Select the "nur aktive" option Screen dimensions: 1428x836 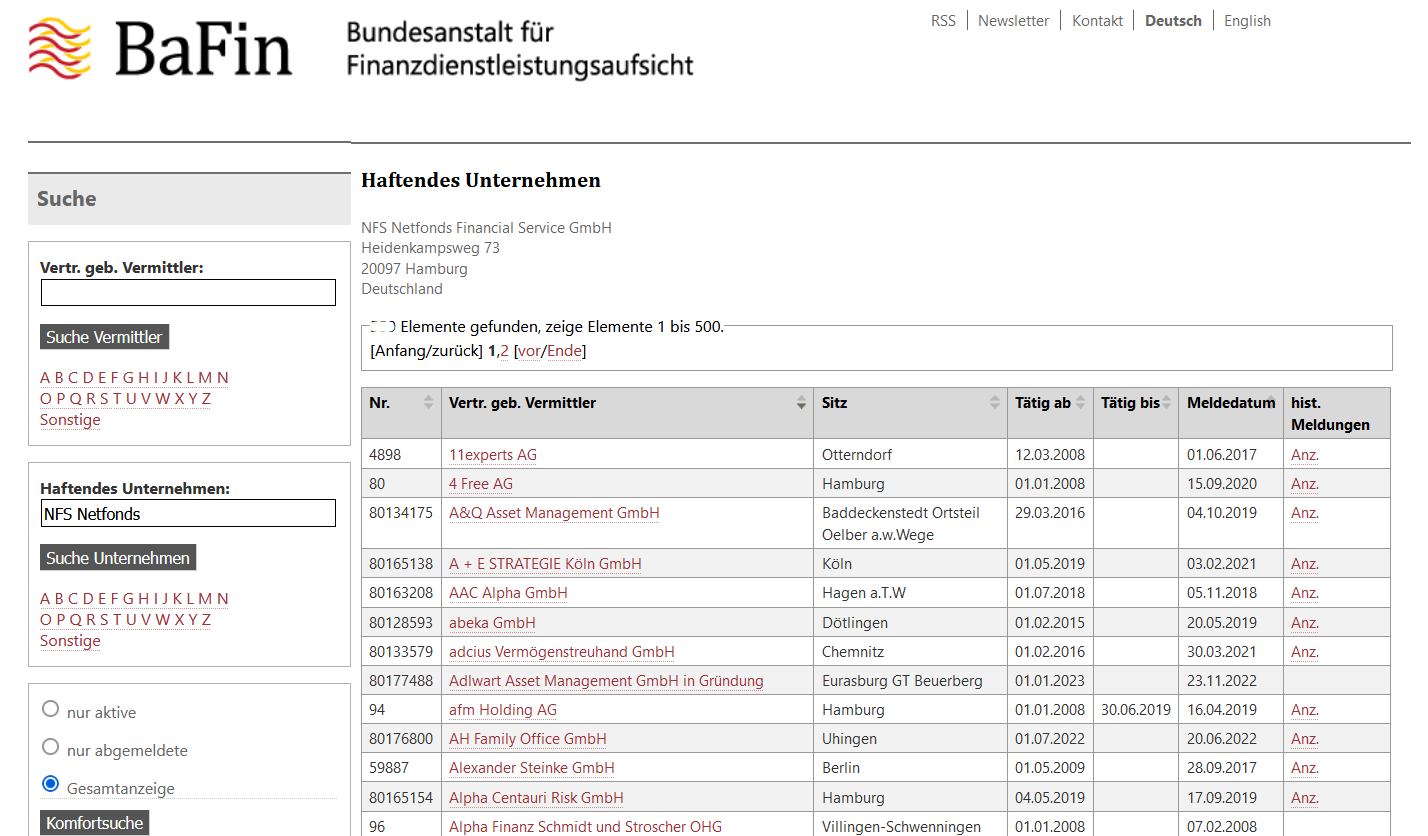pyautogui.click(x=50, y=711)
